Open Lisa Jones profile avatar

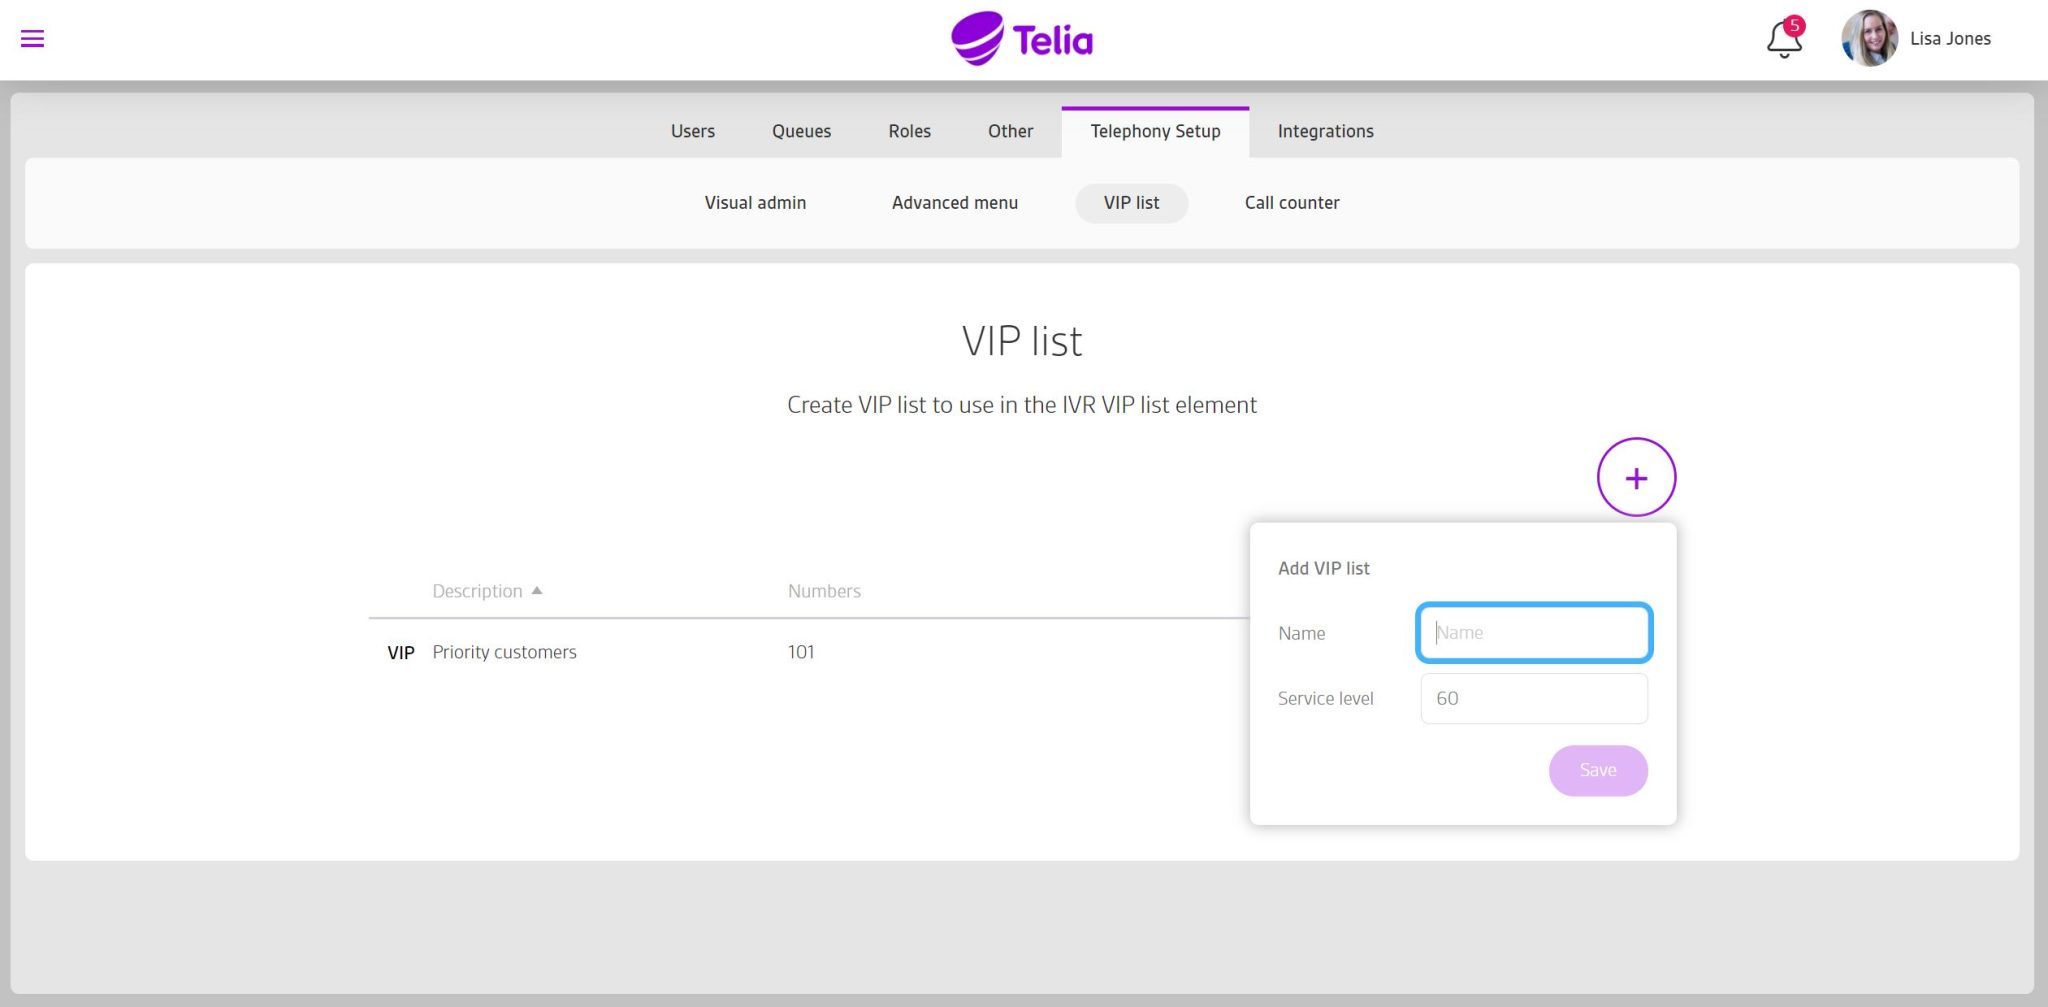[1869, 39]
